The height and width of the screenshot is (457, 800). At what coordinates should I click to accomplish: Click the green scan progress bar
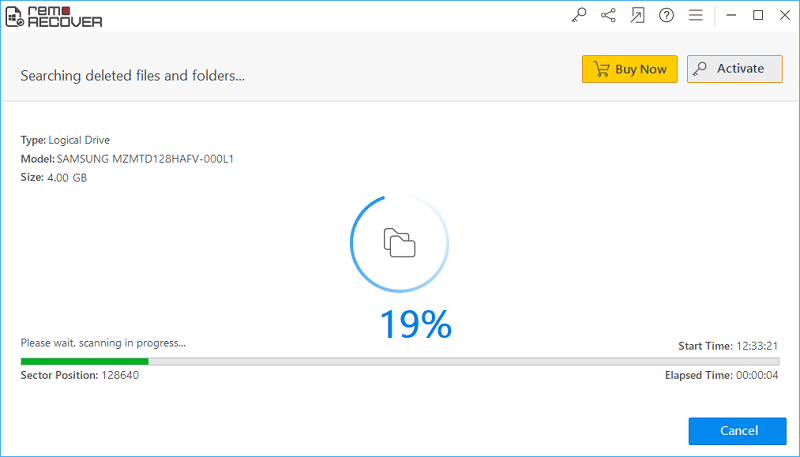(85, 361)
